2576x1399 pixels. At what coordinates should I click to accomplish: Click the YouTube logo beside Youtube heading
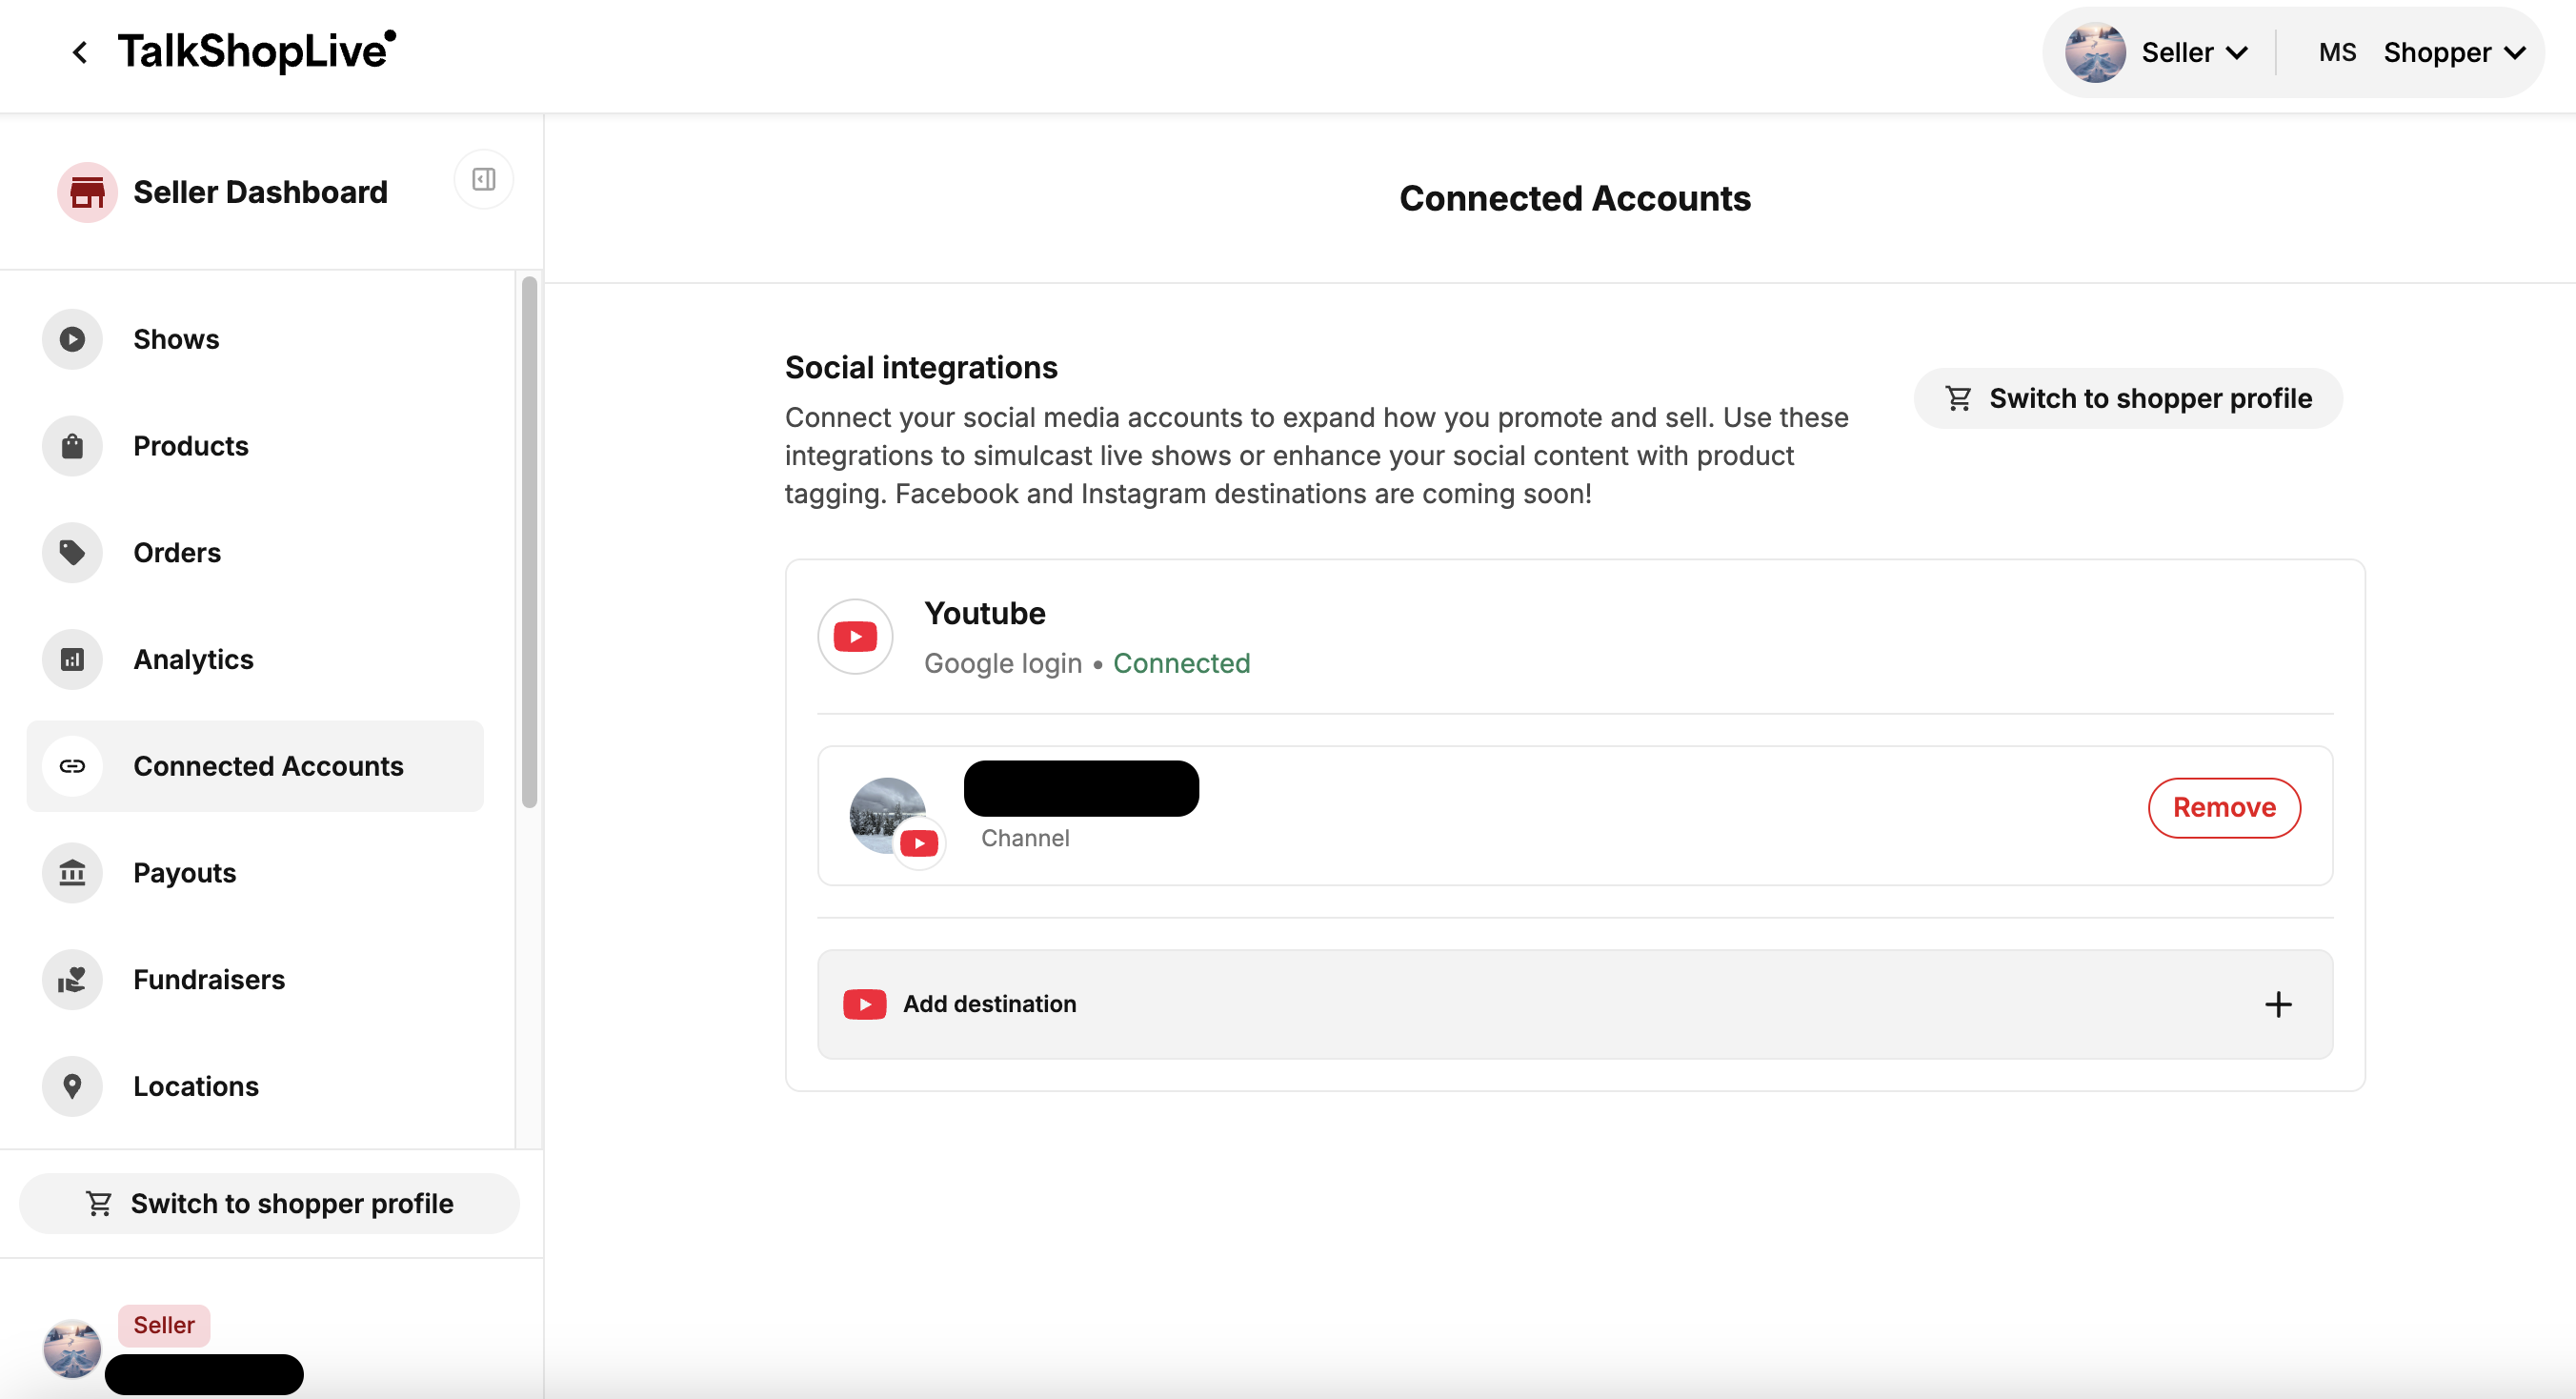pyautogui.click(x=855, y=637)
